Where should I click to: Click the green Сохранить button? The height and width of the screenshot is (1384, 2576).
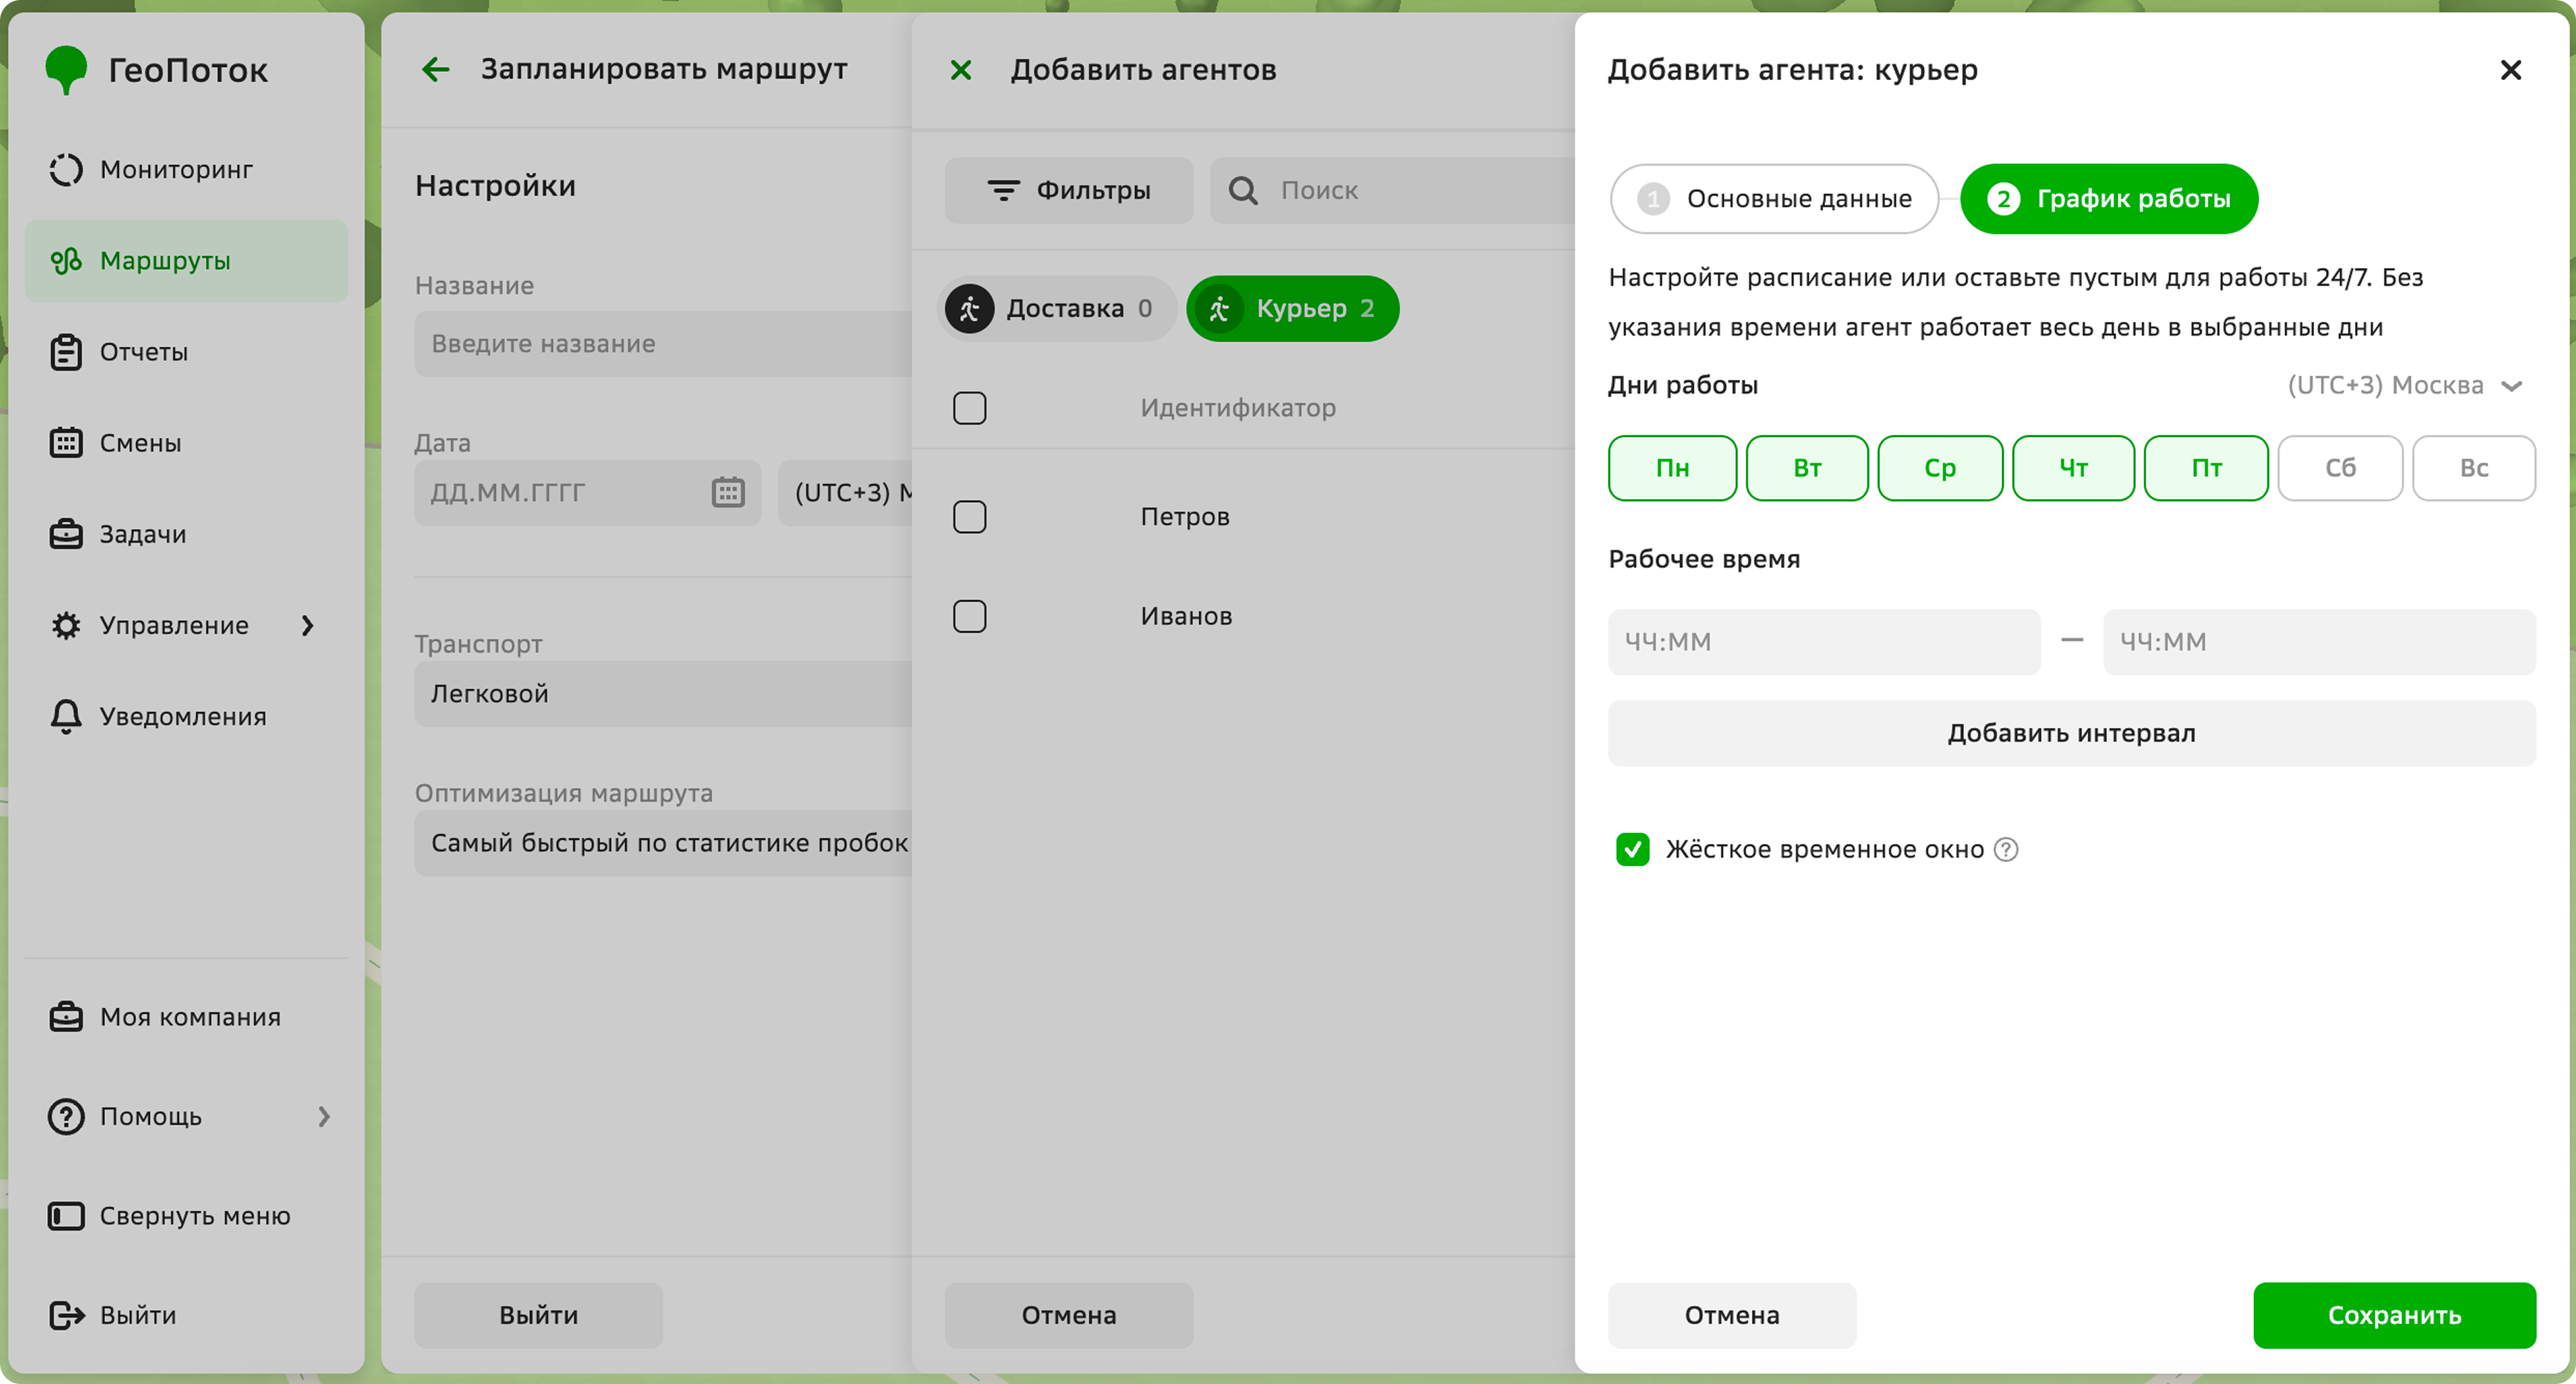click(x=2394, y=1315)
